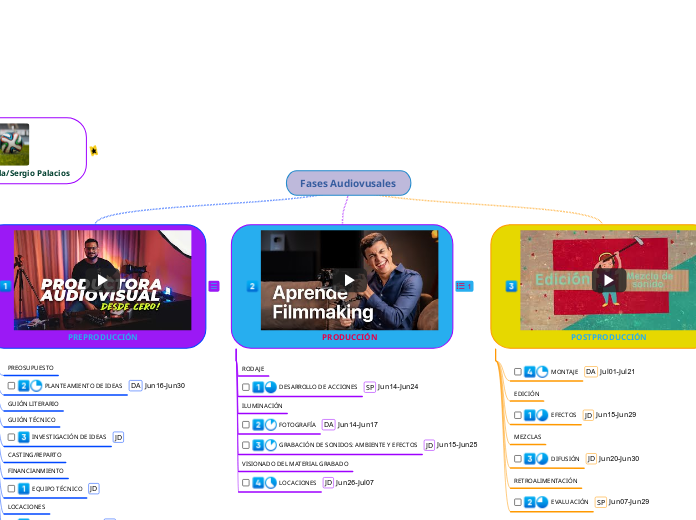Screen dimensions: 696x520
Task: Click progress pie icon on Efectos
Action: pos(542,415)
